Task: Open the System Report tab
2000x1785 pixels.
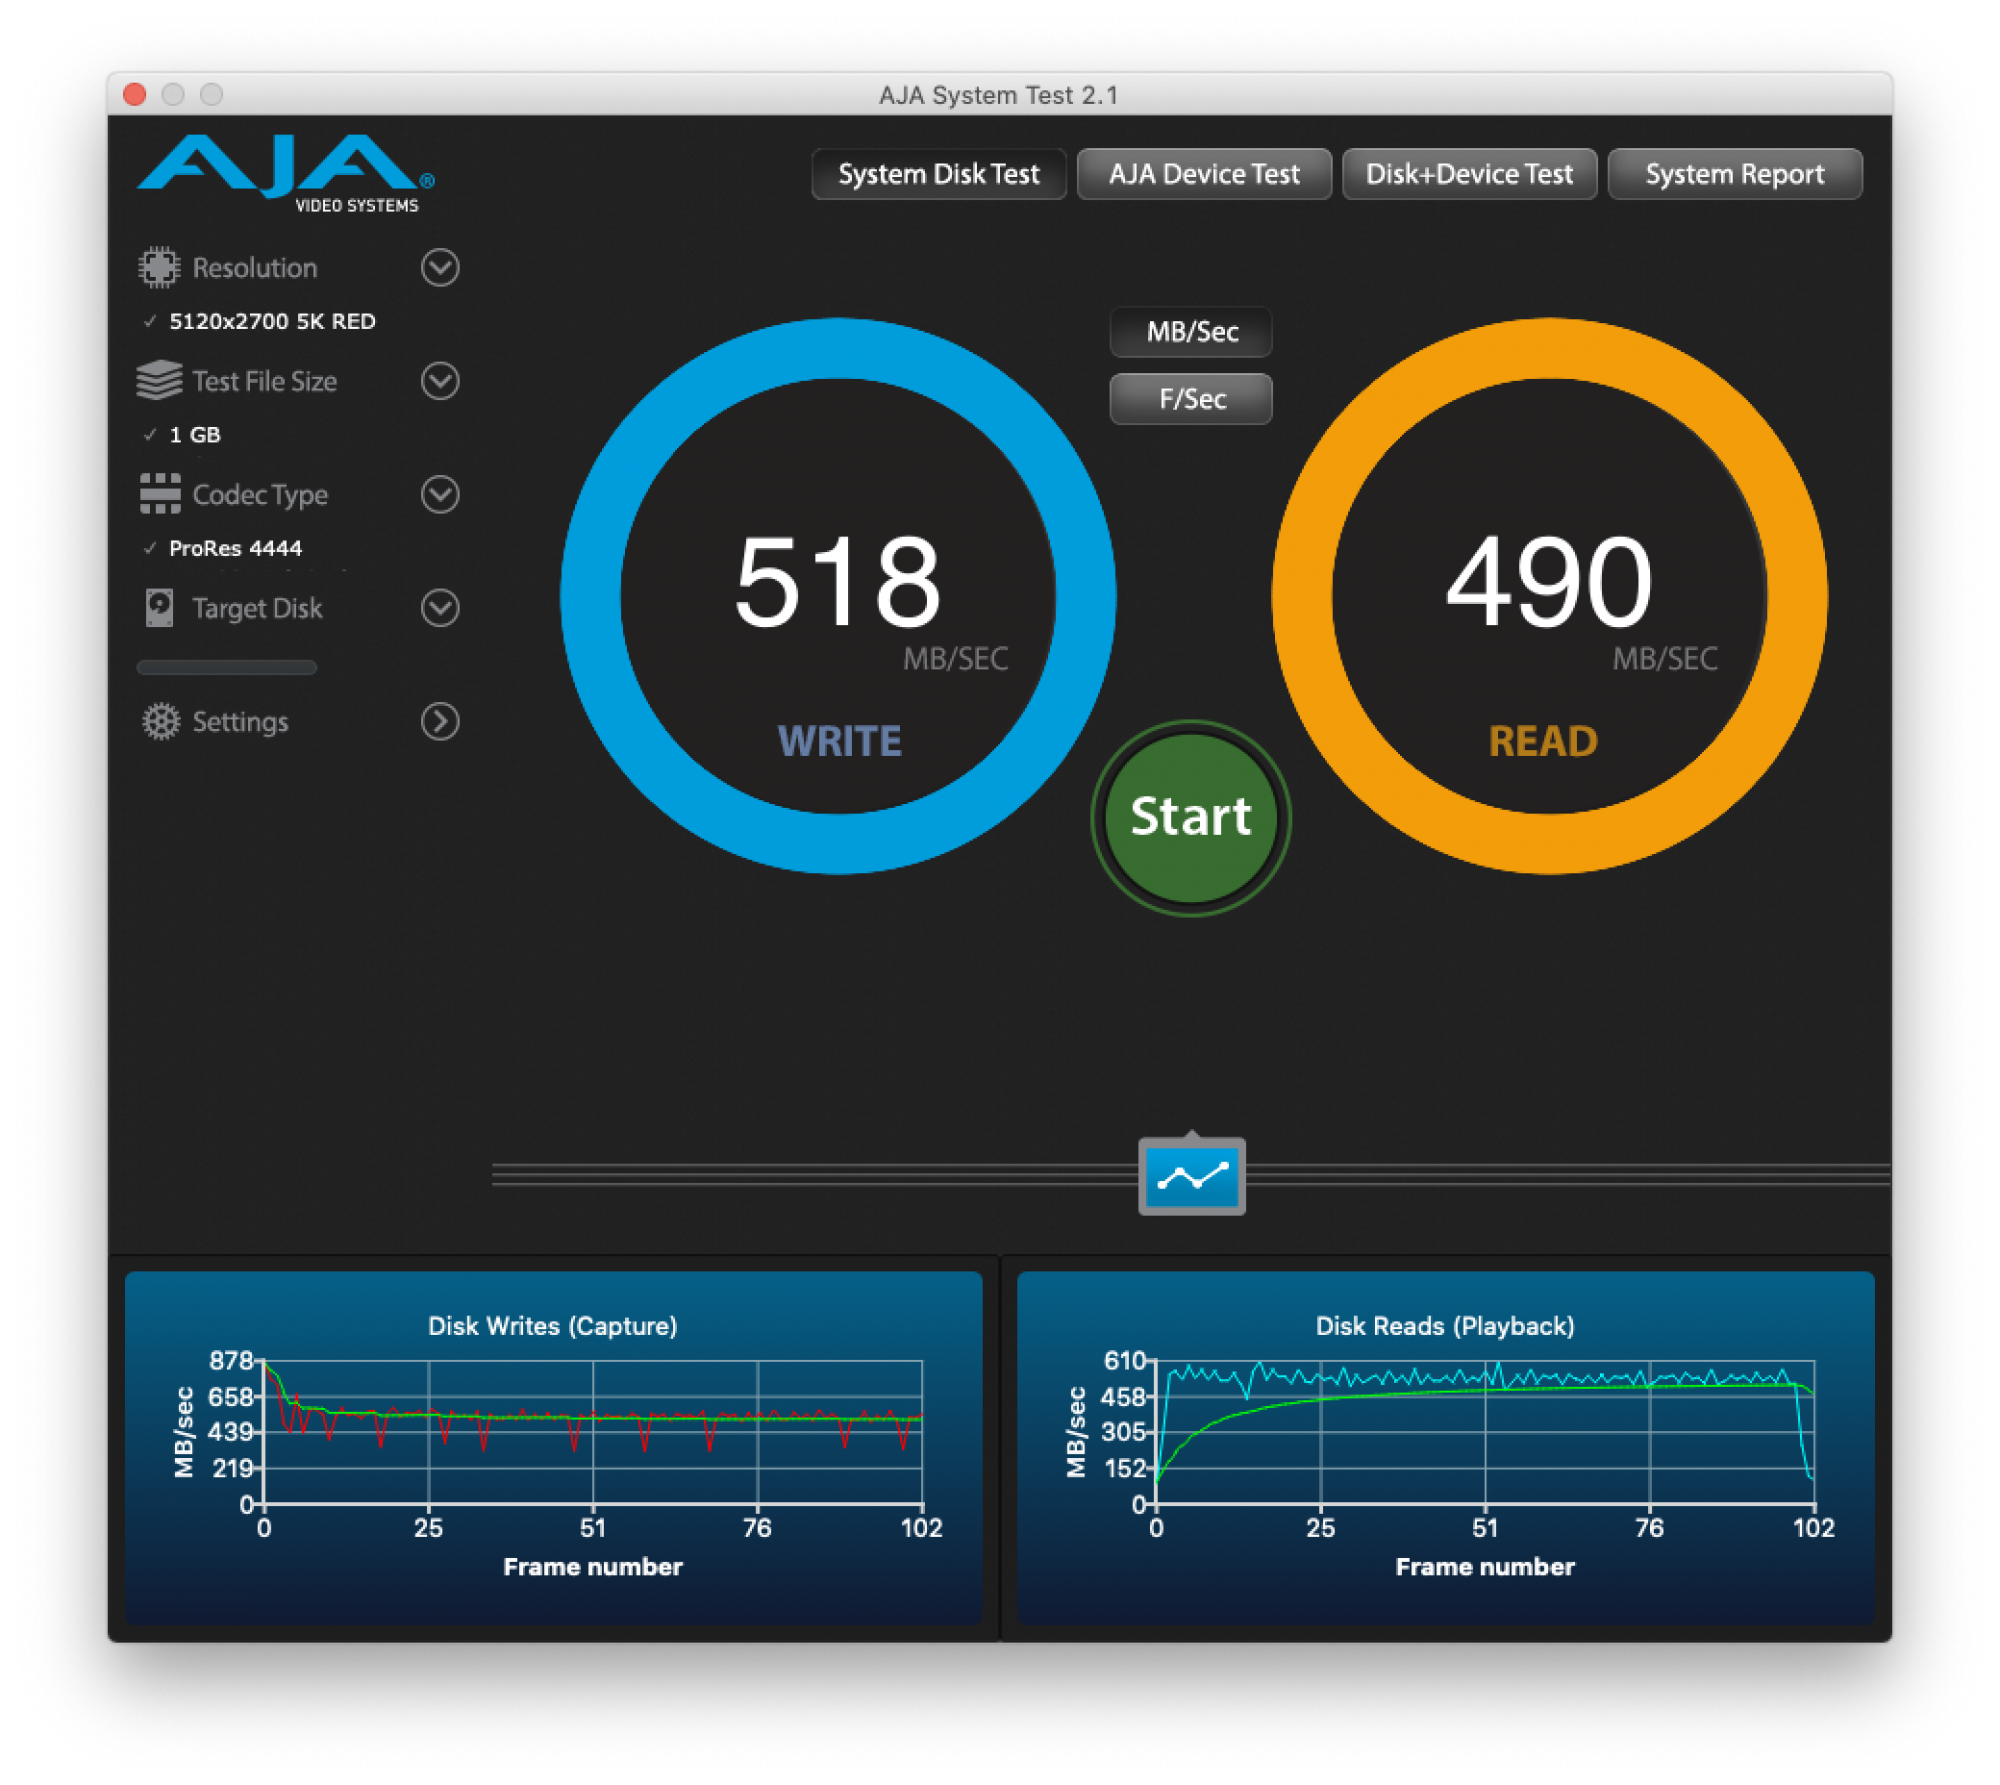Action: pyautogui.click(x=1735, y=174)
